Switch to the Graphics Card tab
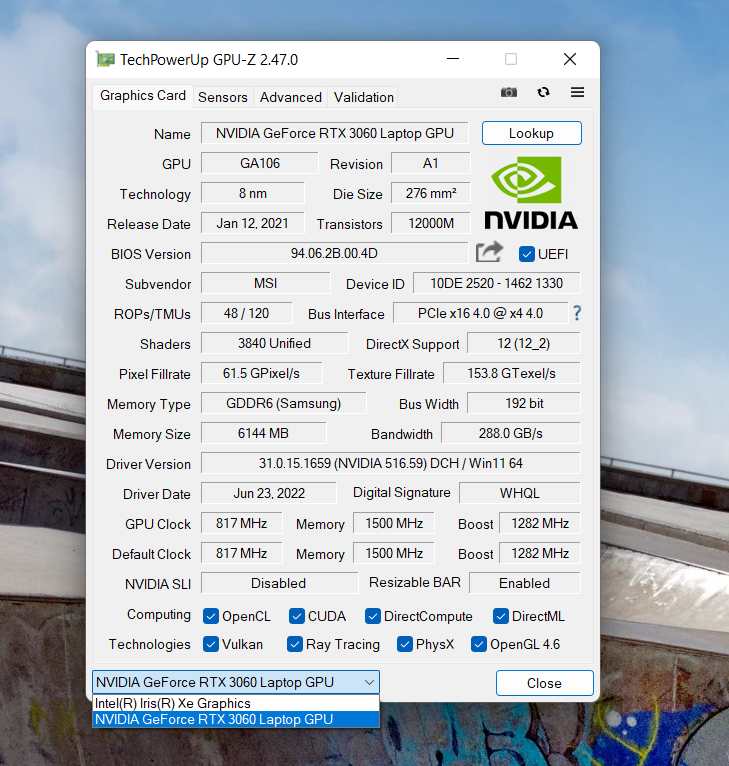The image size is (729, 766). tap(143, 95)
